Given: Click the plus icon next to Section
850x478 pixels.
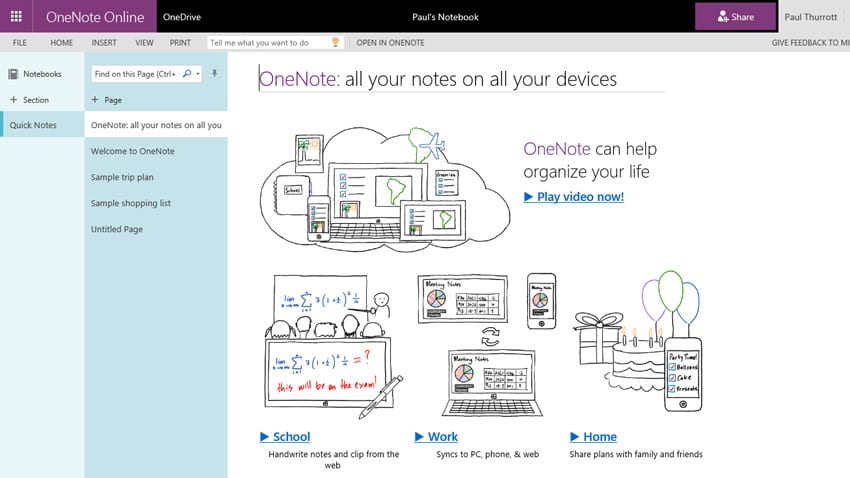Looking at the screenshot, I should 14,100.
